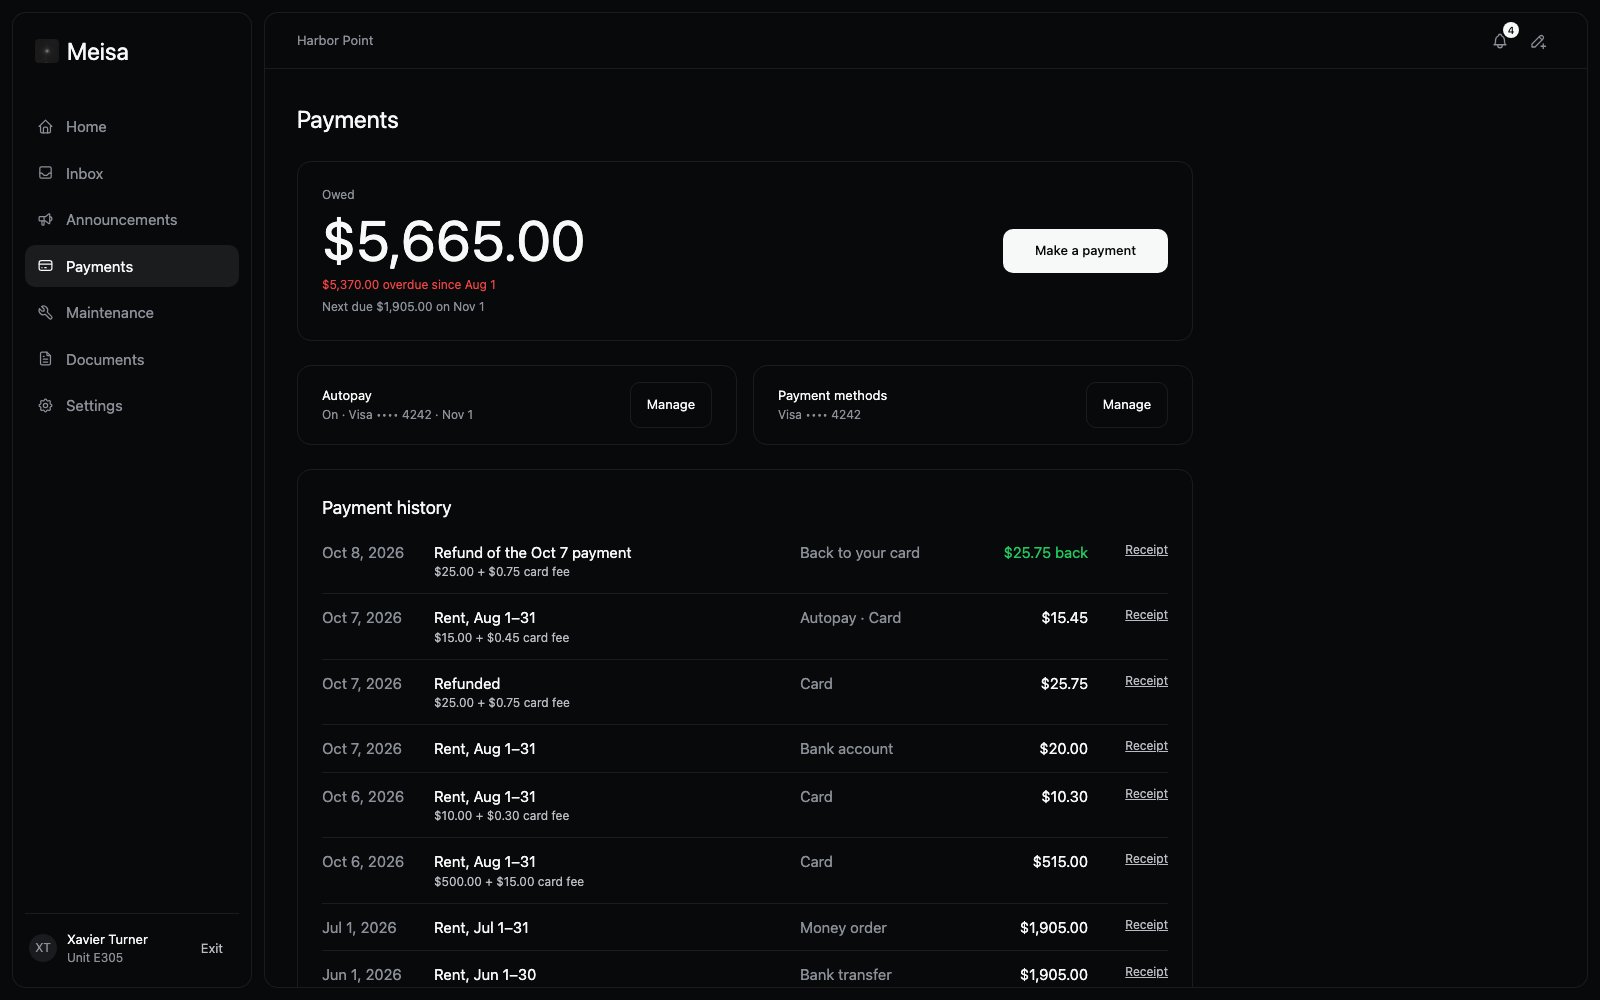
Task: Open notifications bell icon
Action: coord(1500,41)
